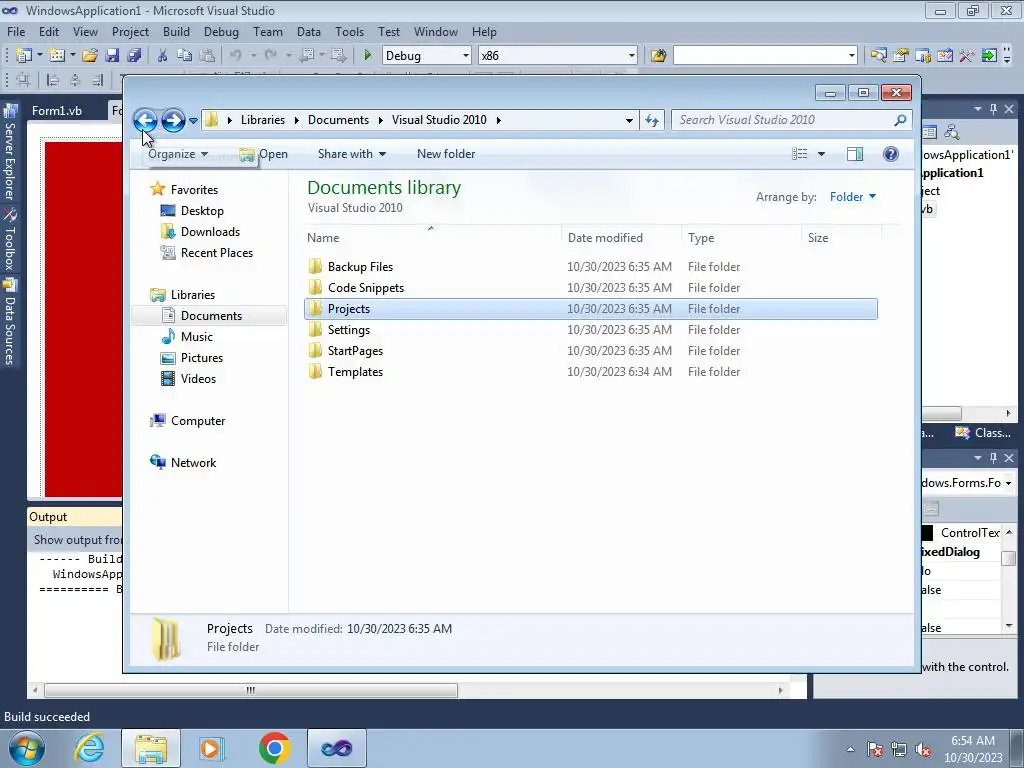Click the Explorer Back arrow button
The width and height of the screenshot is (1024, 768).
click(145, 120)
